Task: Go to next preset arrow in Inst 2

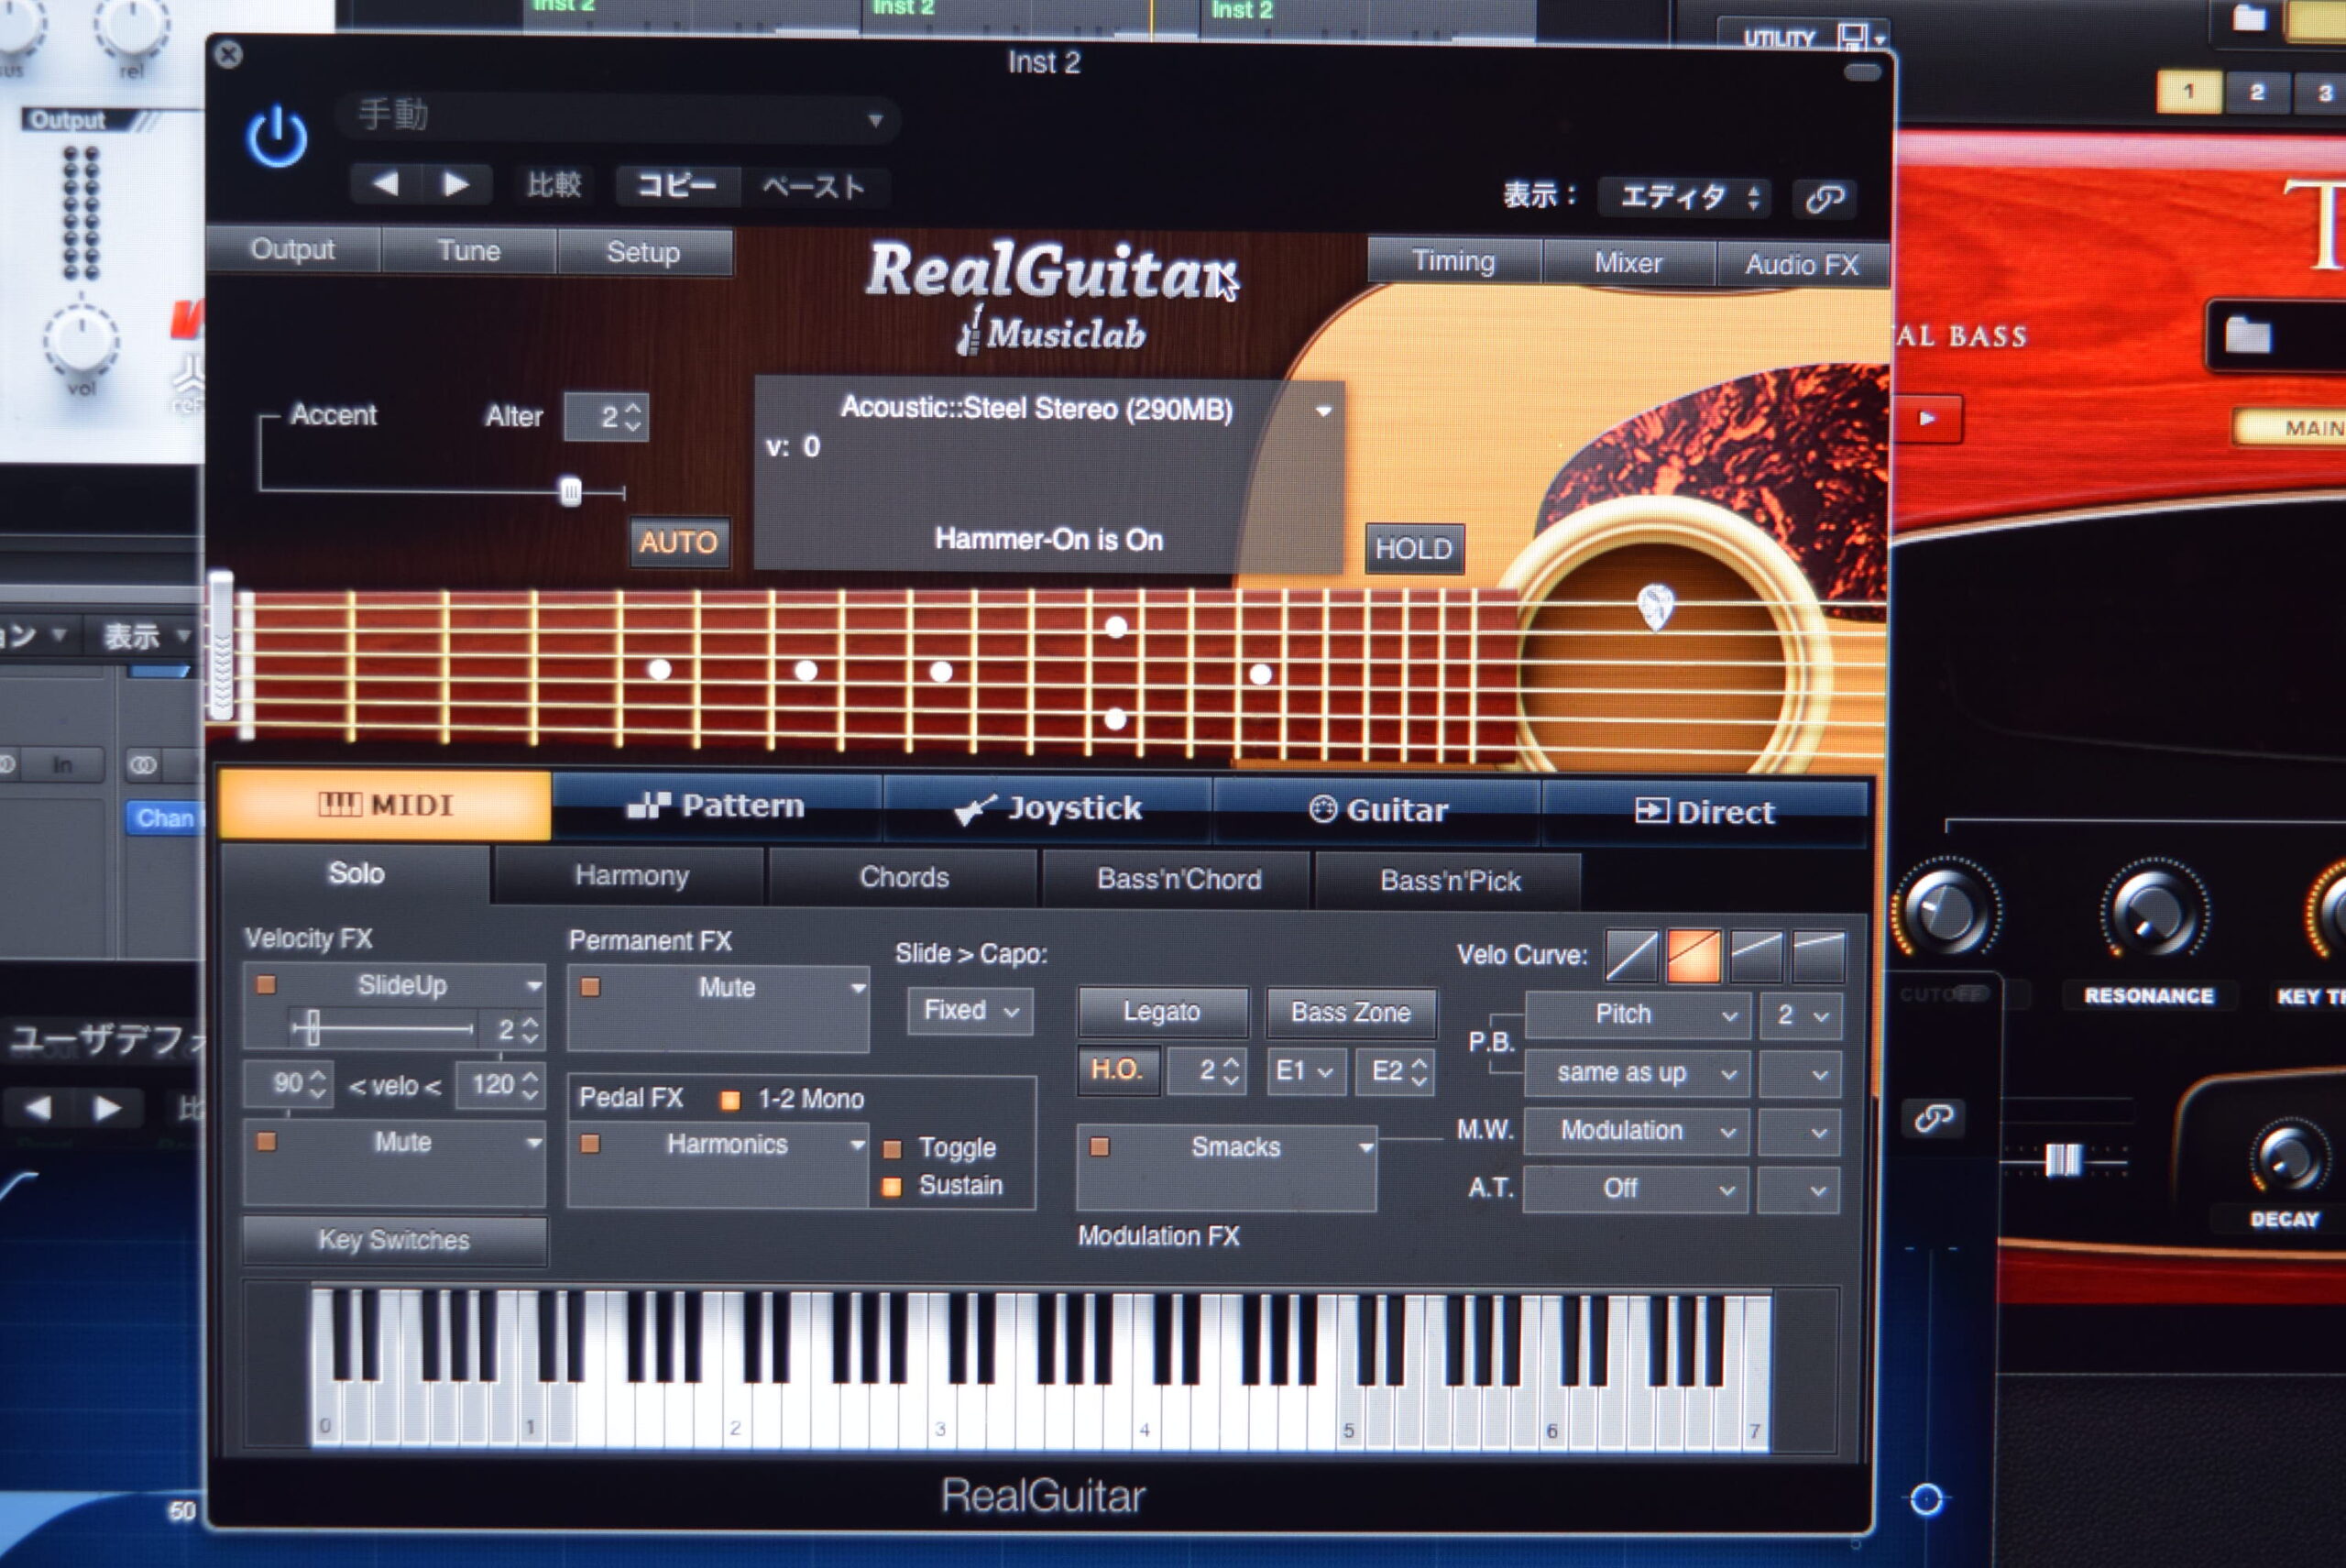Action: point(455,185)
